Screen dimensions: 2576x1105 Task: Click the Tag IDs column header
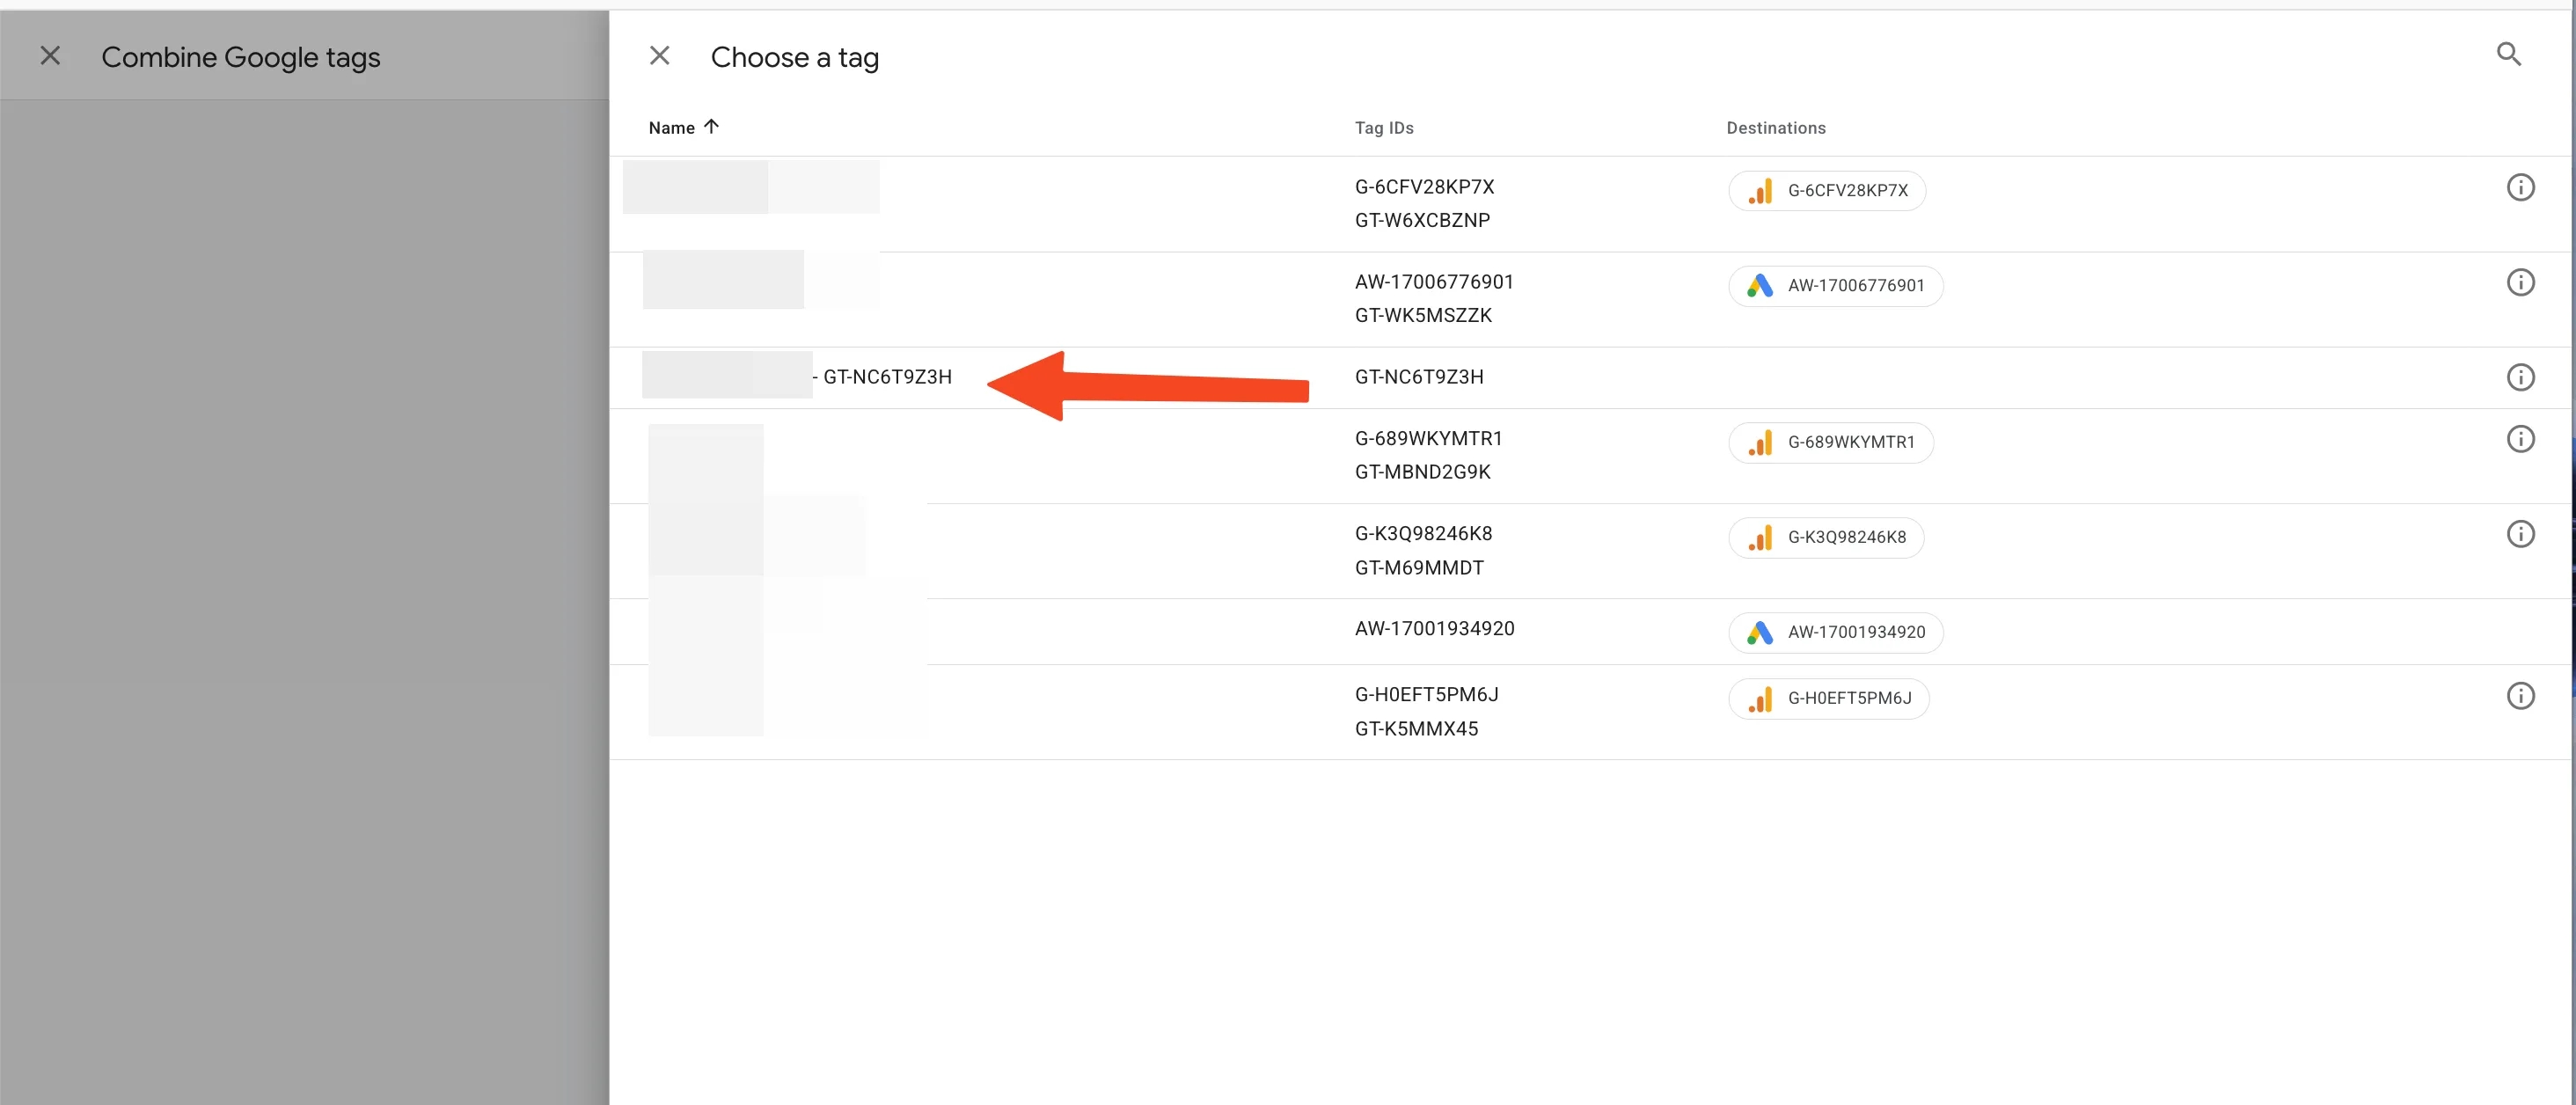[x=1384, y=128]
